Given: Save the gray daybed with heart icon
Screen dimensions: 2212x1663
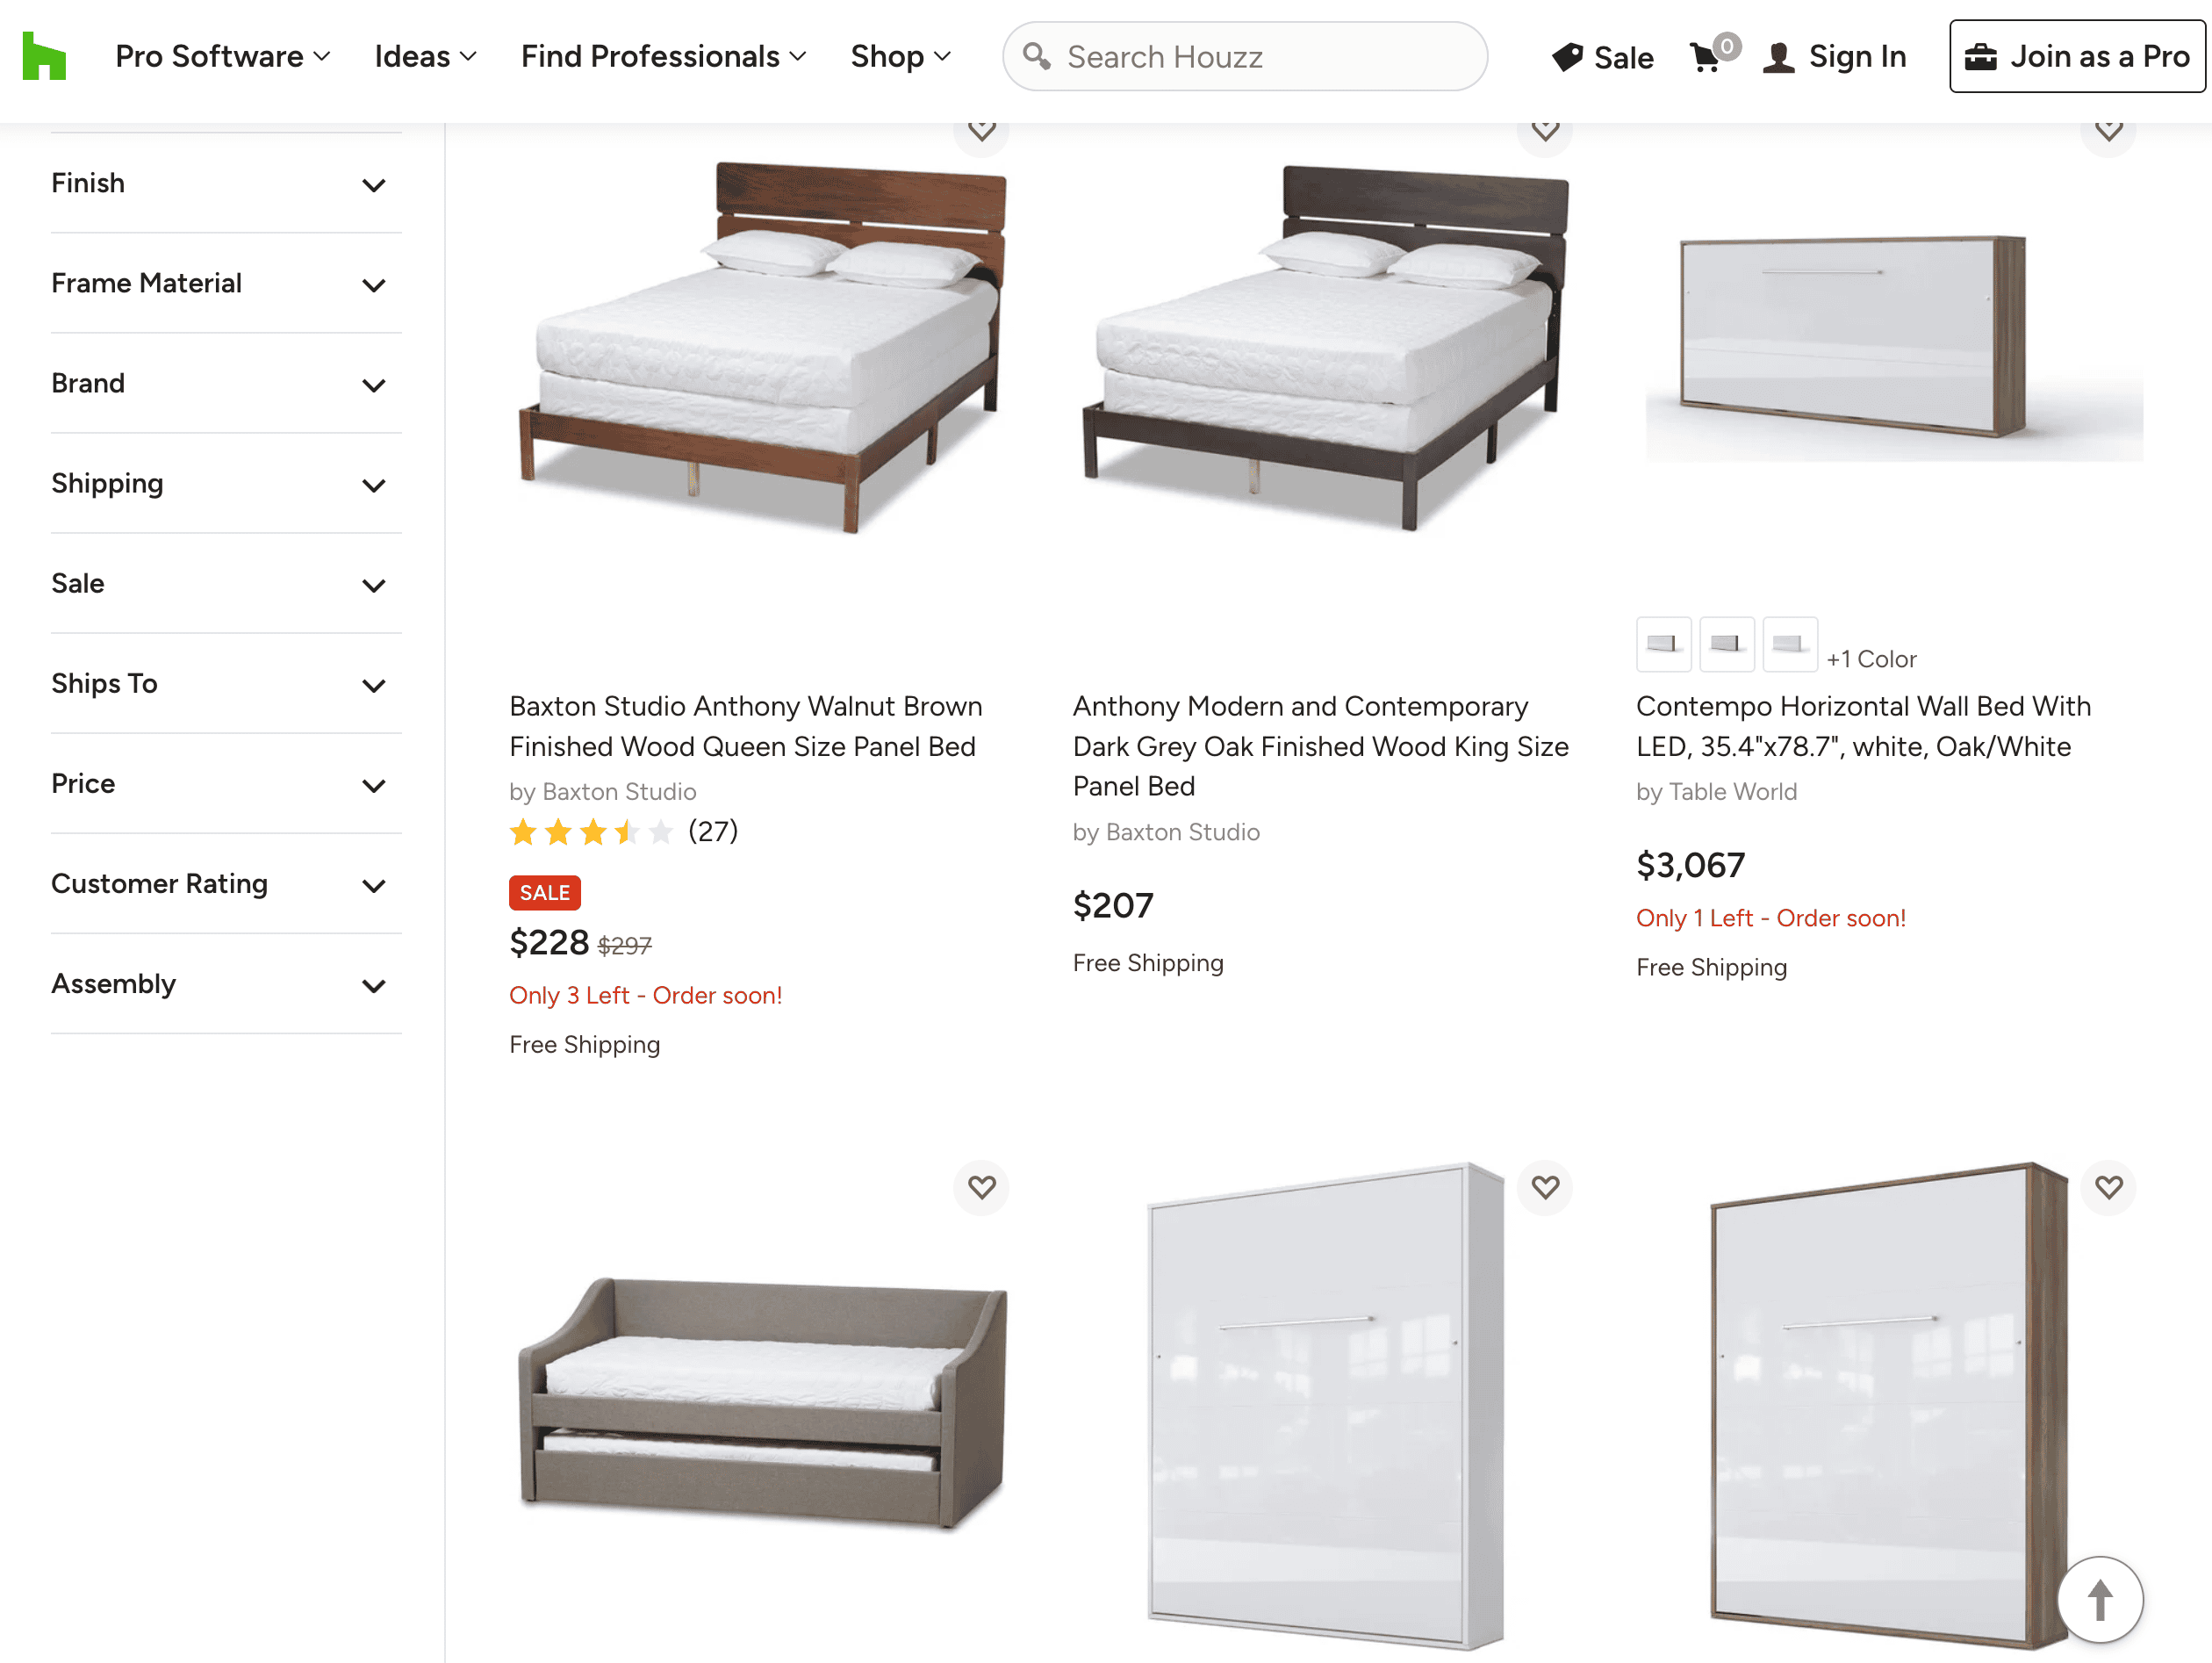Looking at the screenshot, I should point(981,1187).
